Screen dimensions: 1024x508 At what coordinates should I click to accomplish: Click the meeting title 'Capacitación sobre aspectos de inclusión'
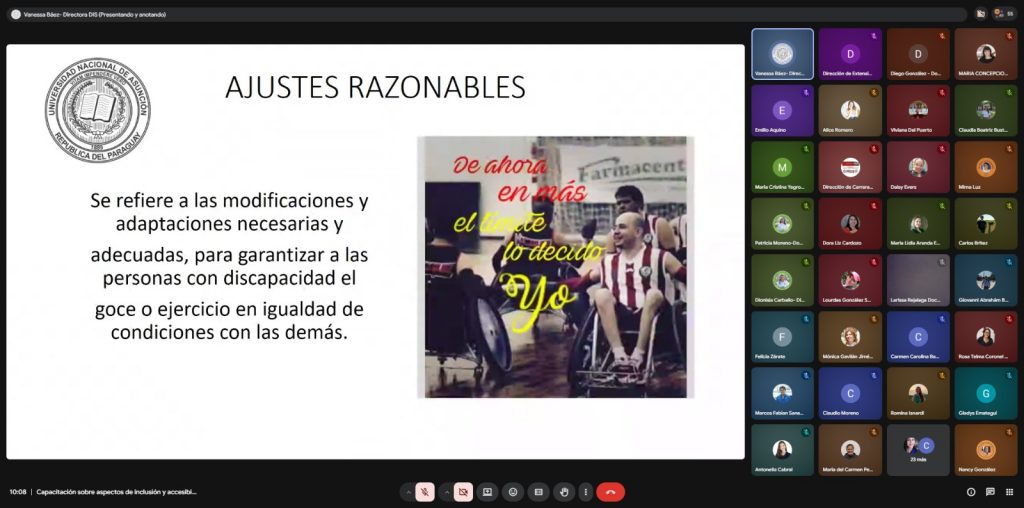(116, 492)
